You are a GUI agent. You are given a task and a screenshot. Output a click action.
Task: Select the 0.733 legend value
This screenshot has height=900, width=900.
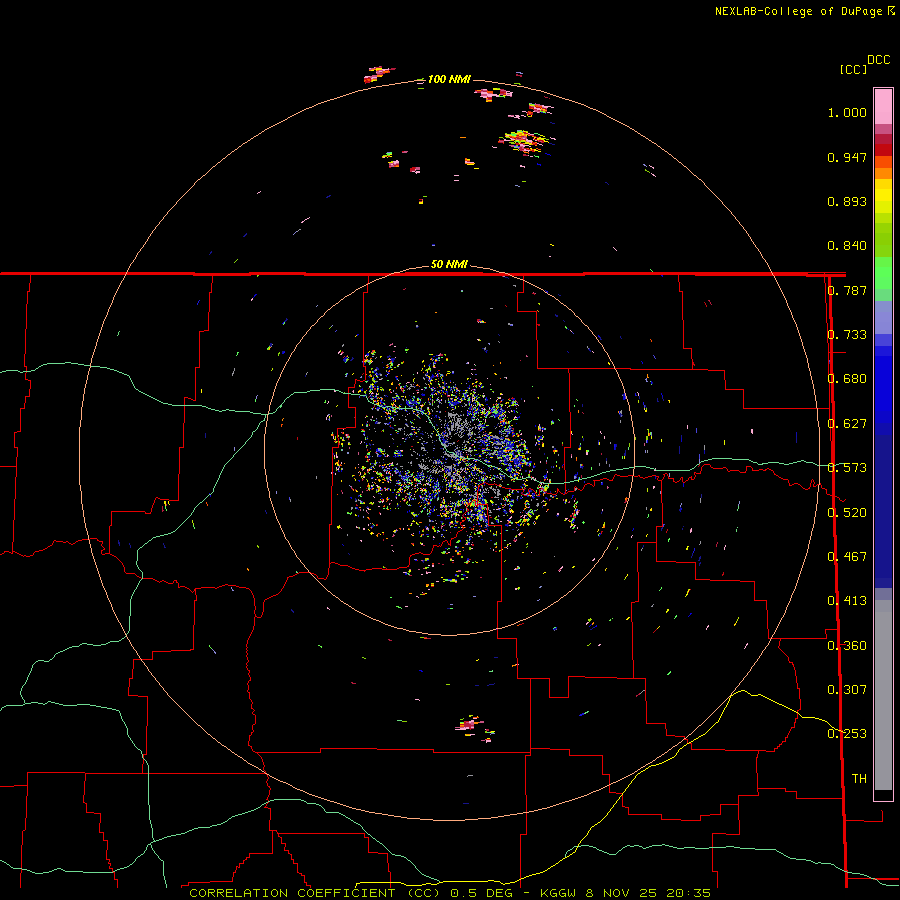(x=847, y=335)
